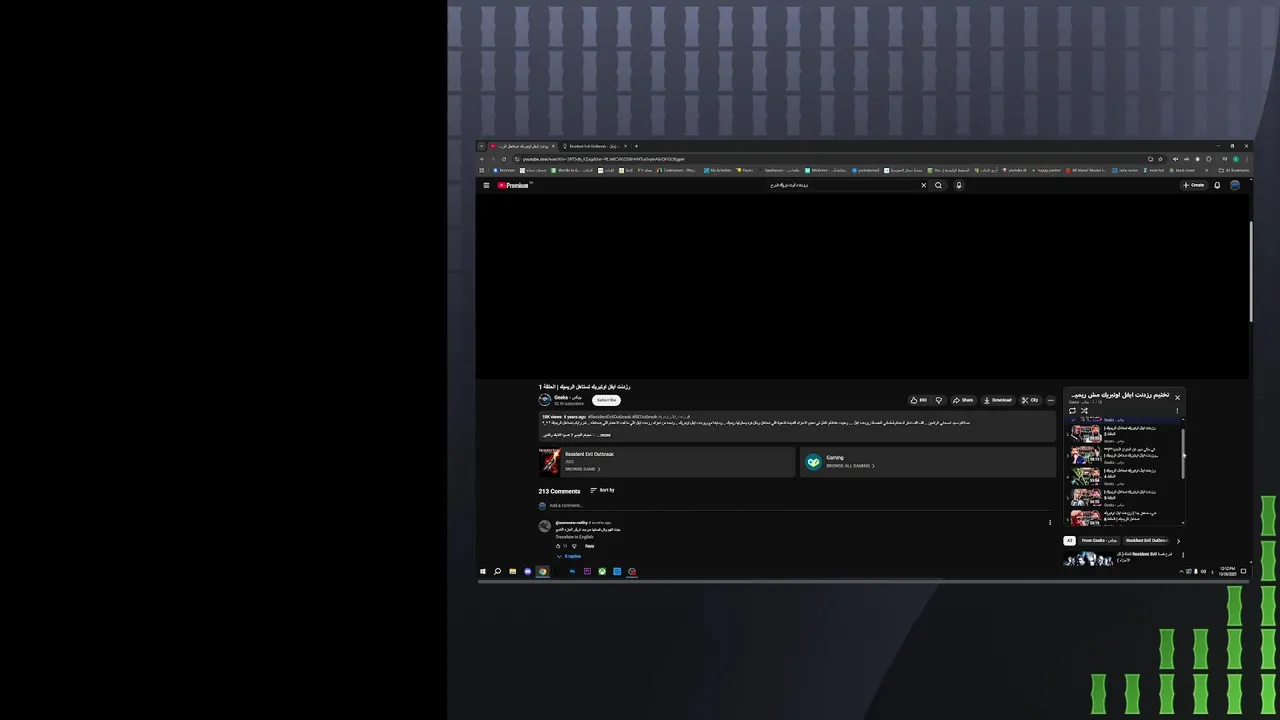
Task: Open playlist panel three-dot options
Action: (1177, 410)
